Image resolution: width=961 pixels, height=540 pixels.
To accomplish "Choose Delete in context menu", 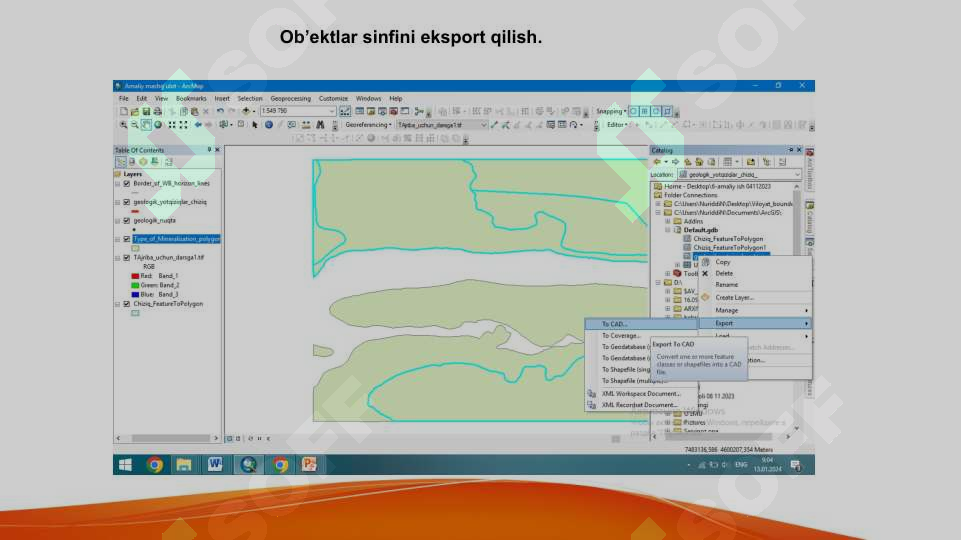I will point(756,273).
